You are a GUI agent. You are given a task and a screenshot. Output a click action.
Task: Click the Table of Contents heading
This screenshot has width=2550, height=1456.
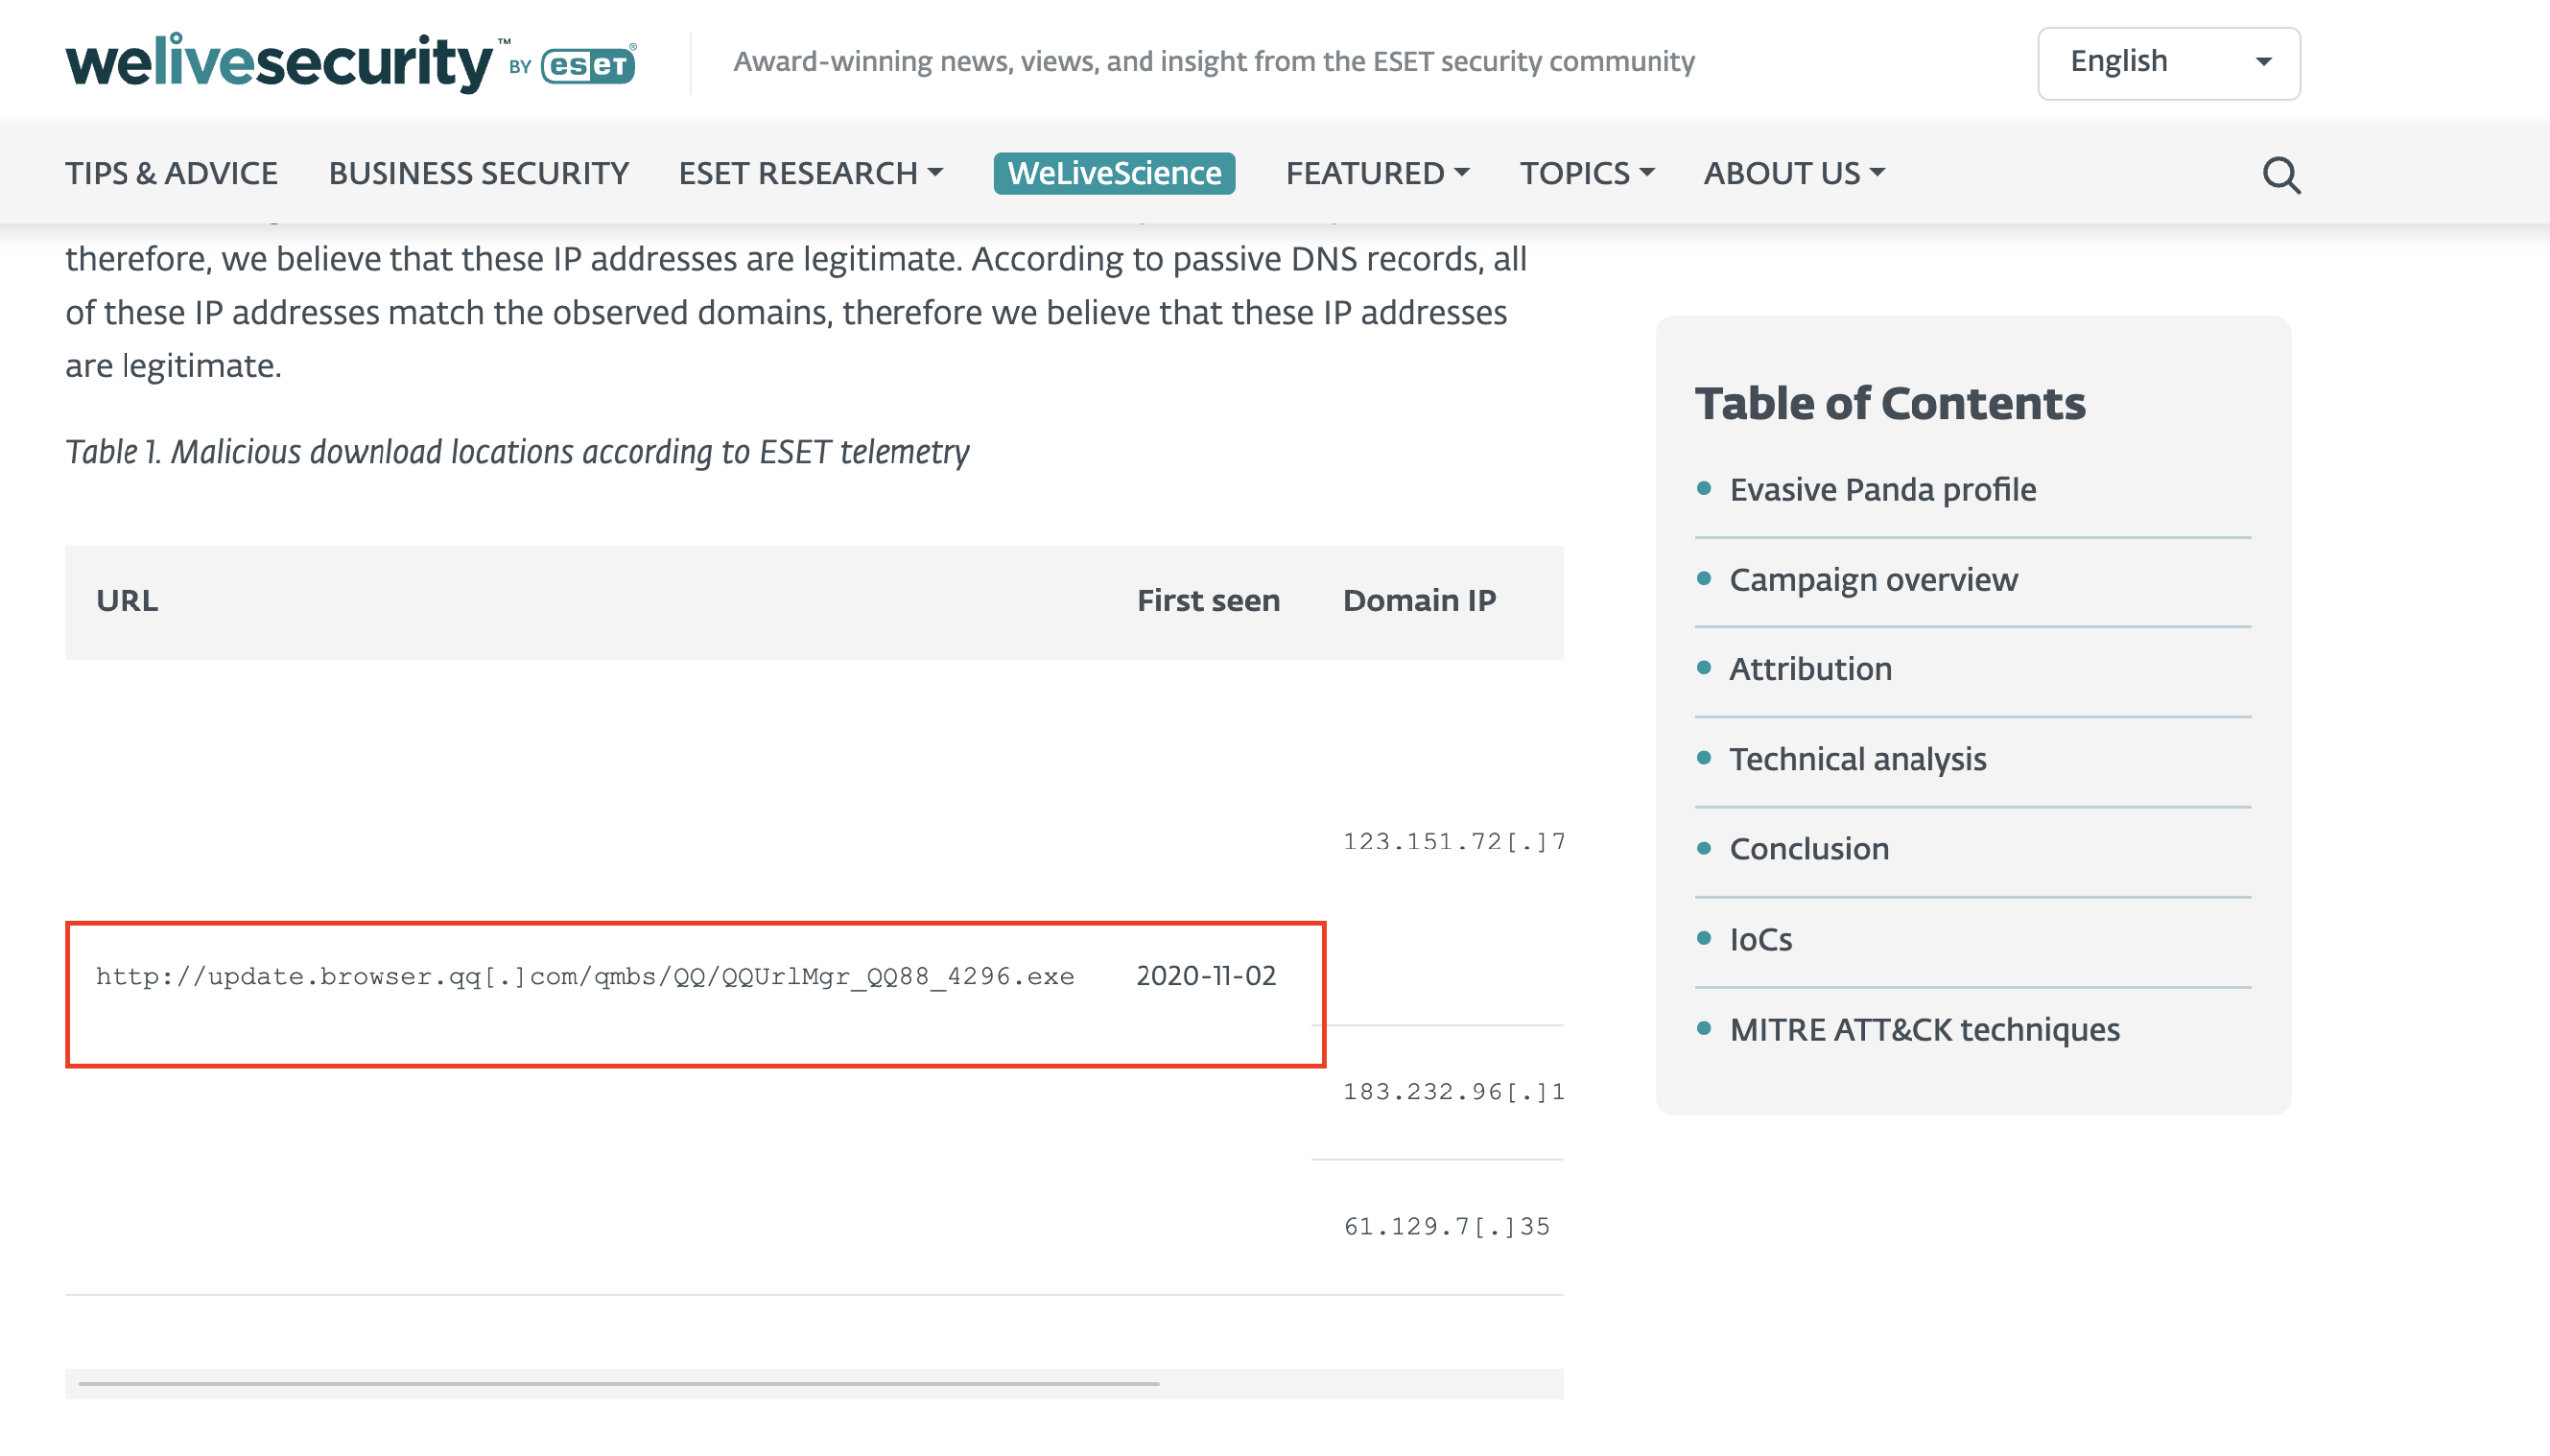[x=1890, y=404]
